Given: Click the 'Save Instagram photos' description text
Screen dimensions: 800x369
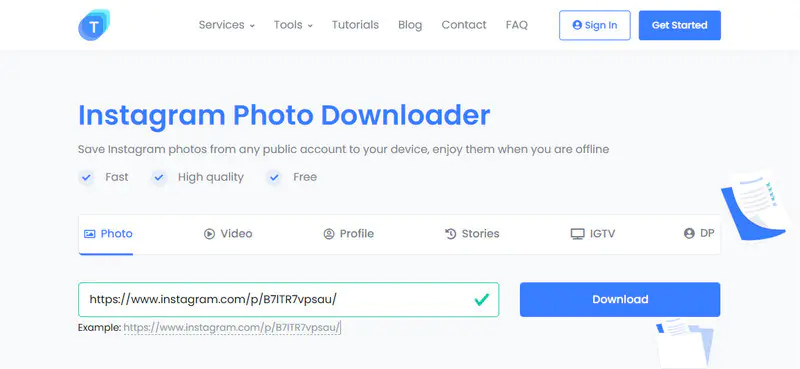Looking at the screenshot, I should 343,150.
